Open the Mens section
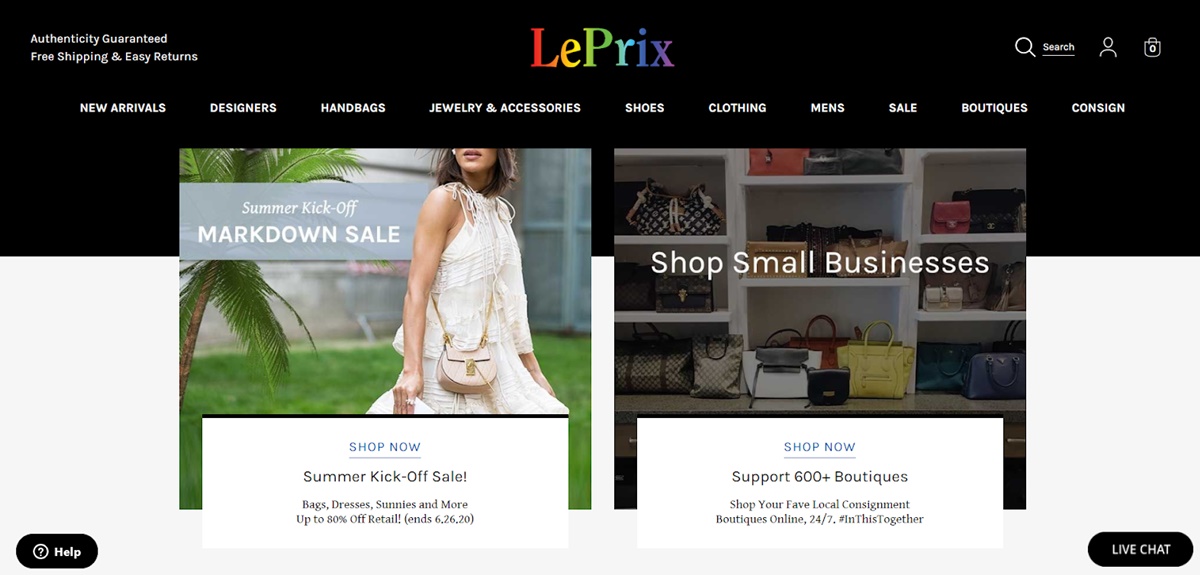Viewport: 1200px width, 575px height. [827, 108]
